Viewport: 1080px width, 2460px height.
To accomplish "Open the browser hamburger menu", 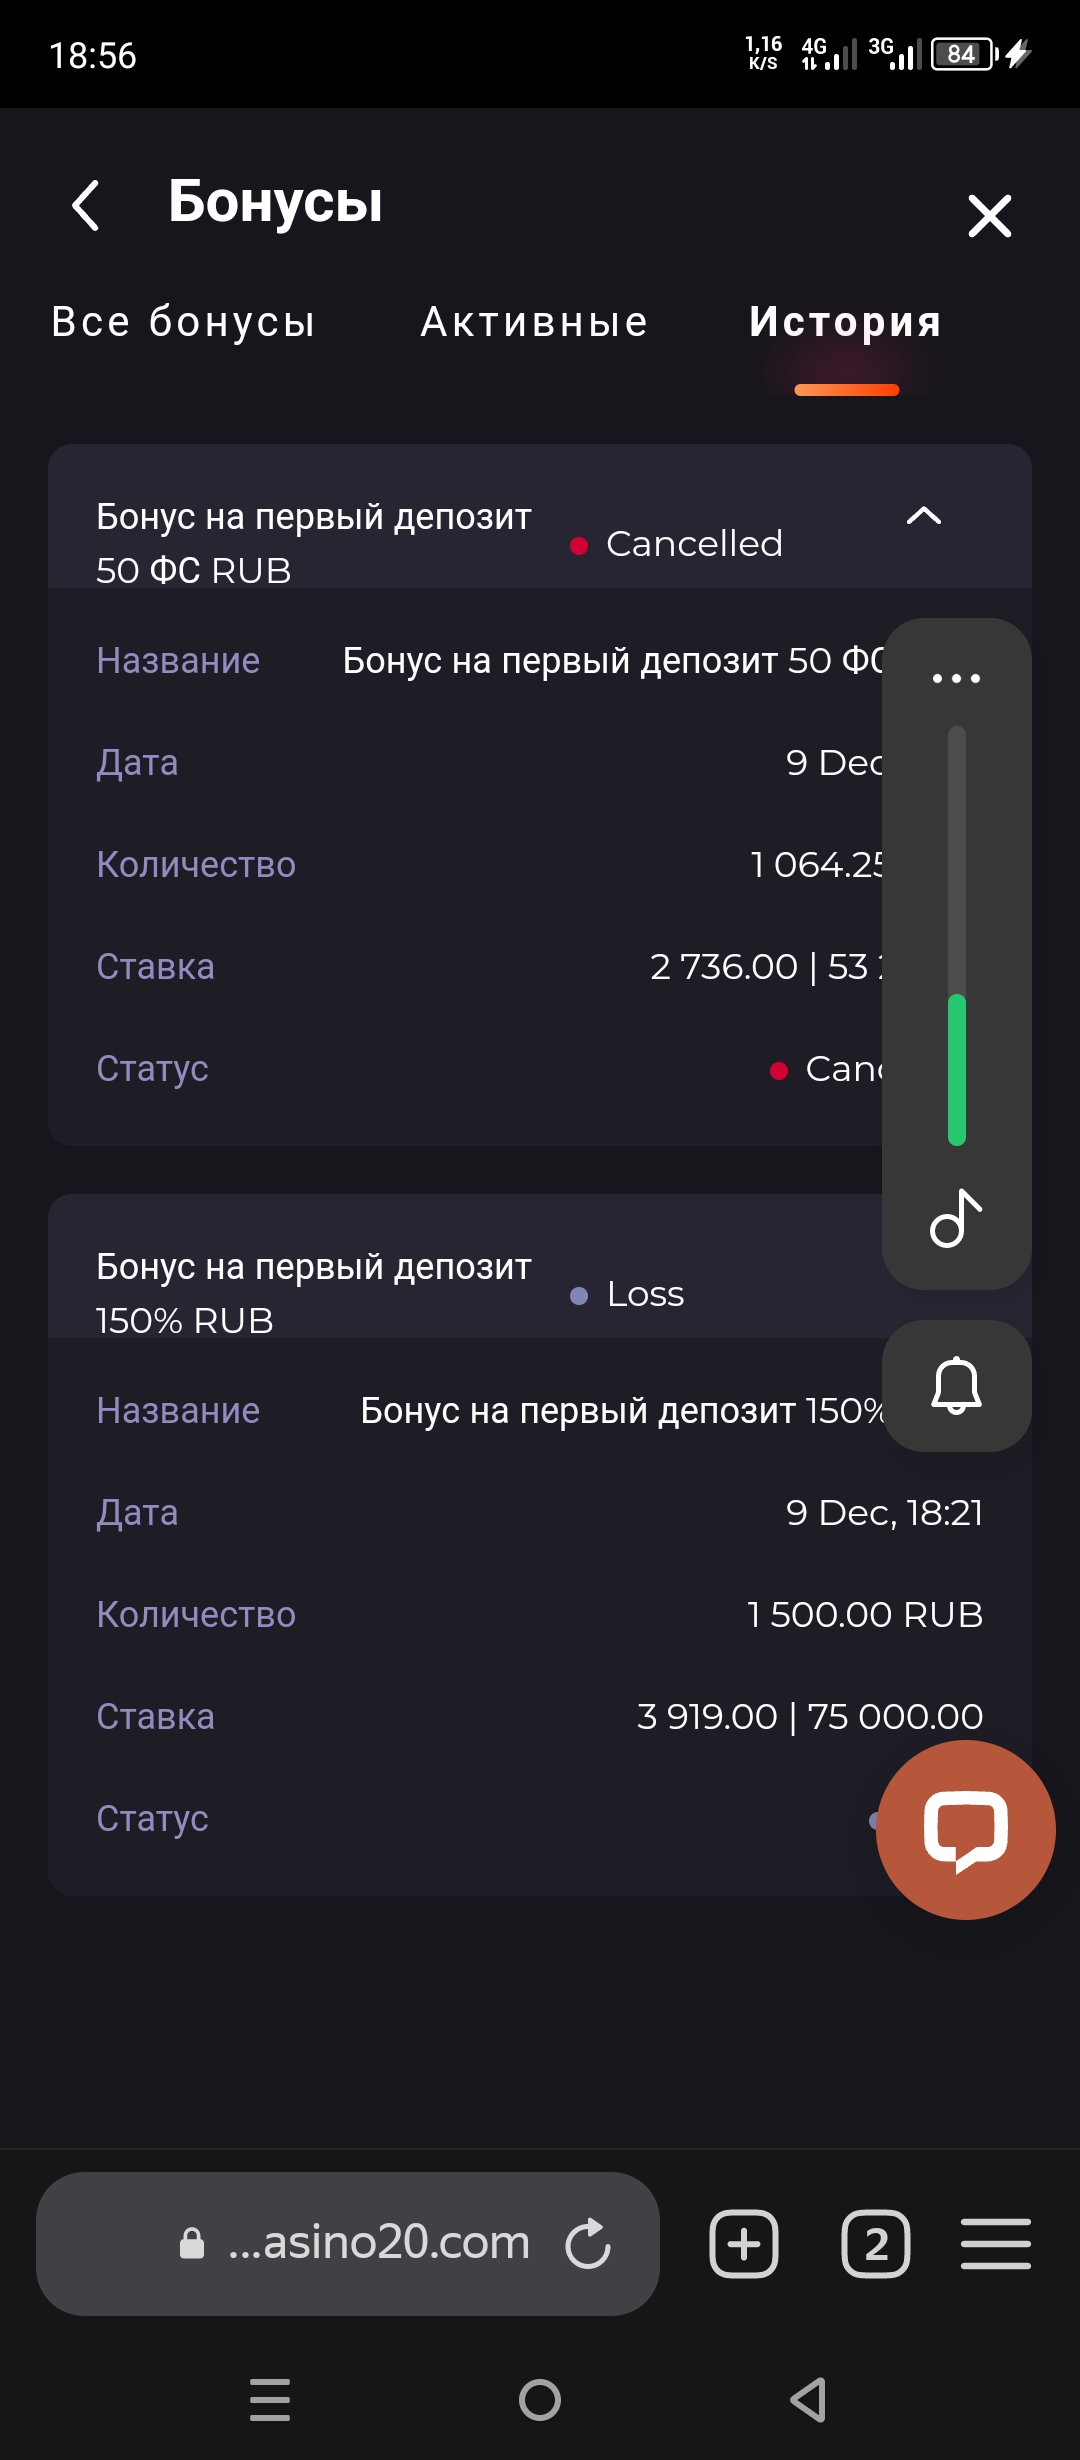I will point(995,2244).
